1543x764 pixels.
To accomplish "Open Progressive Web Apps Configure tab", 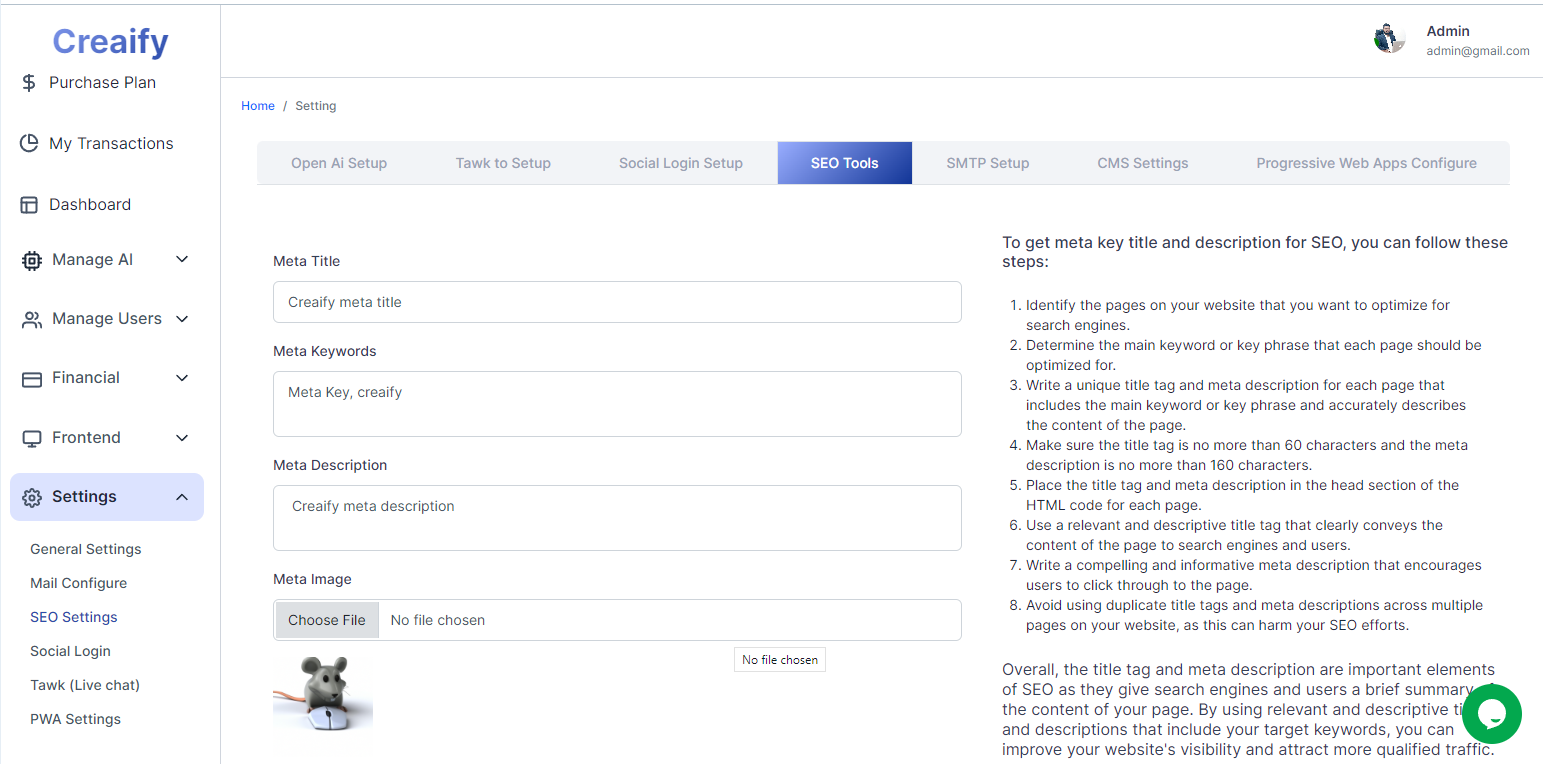I will 1367,163.
